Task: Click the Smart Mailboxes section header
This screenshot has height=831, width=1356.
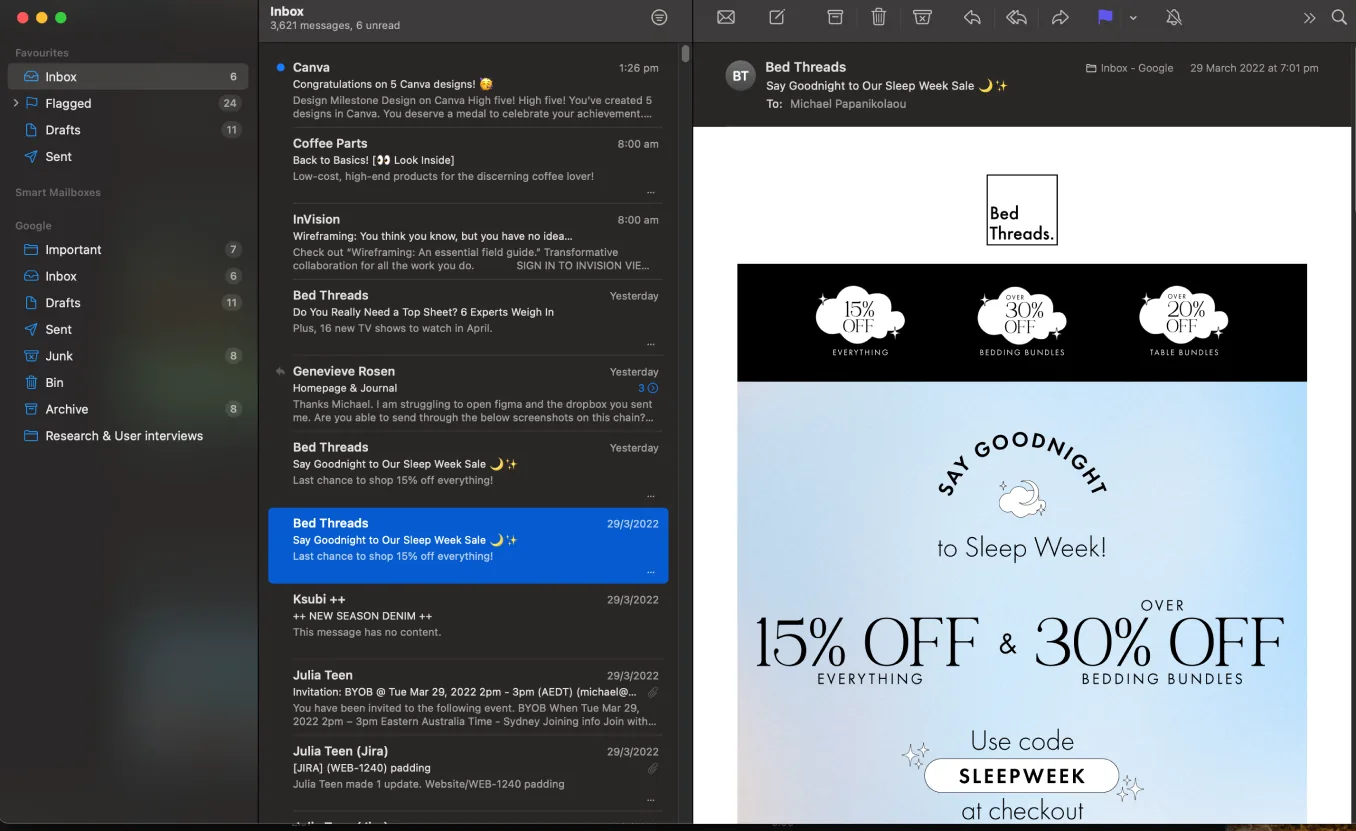Action: tap(58, 192)
